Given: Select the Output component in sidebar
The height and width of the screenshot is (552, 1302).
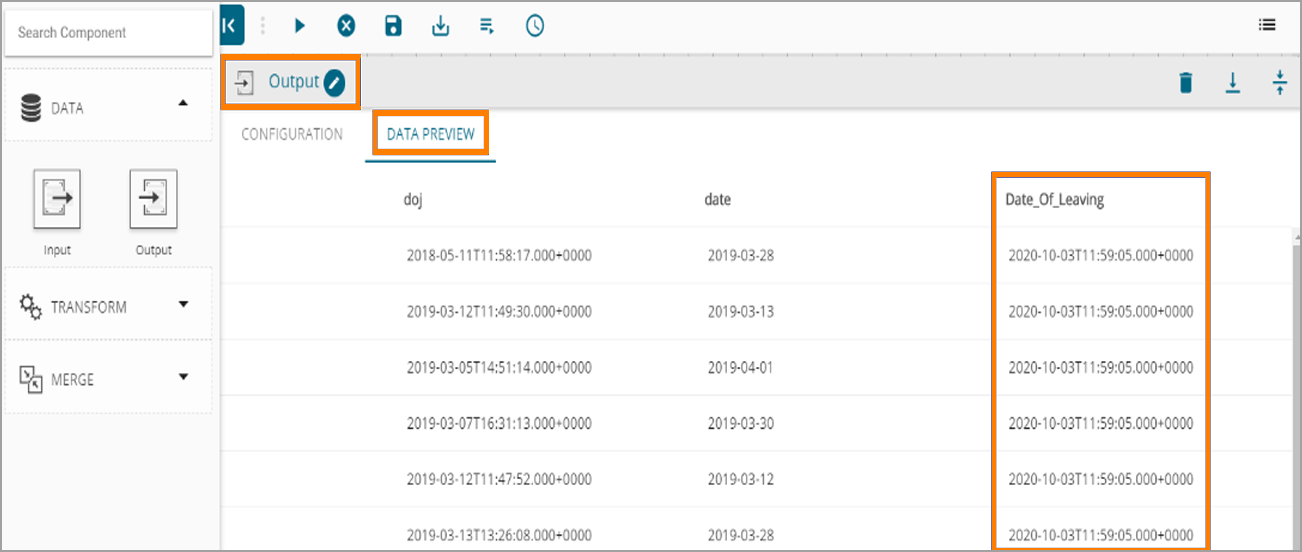Looking at the screenshot, I should click(x=153, y=201).
